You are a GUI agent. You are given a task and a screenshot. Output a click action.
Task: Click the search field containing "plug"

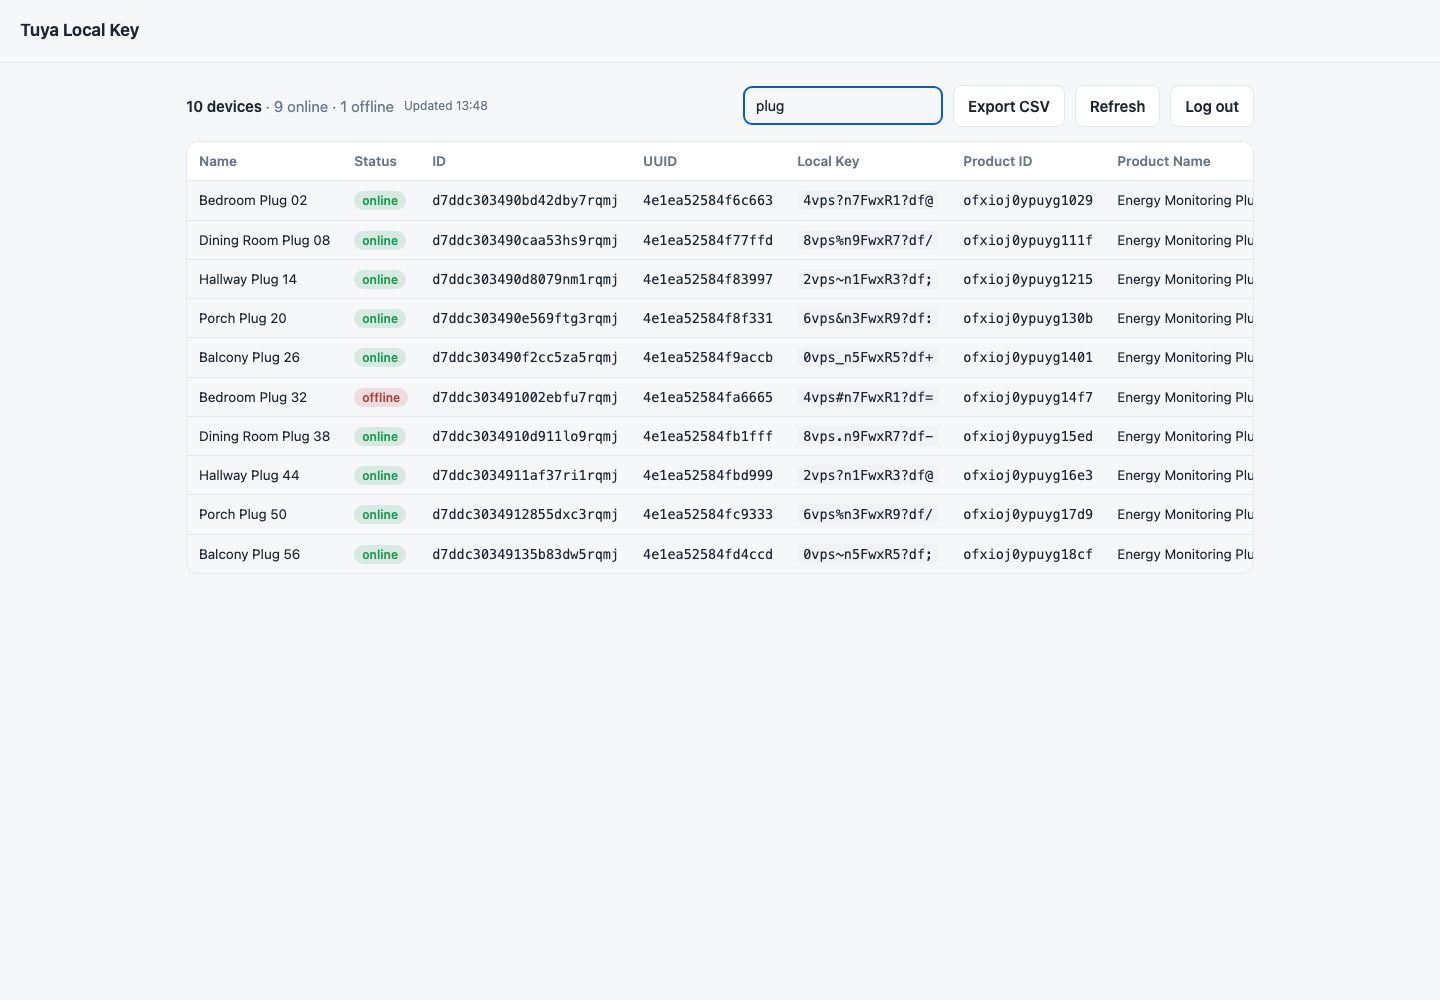(x=843, y=106)
